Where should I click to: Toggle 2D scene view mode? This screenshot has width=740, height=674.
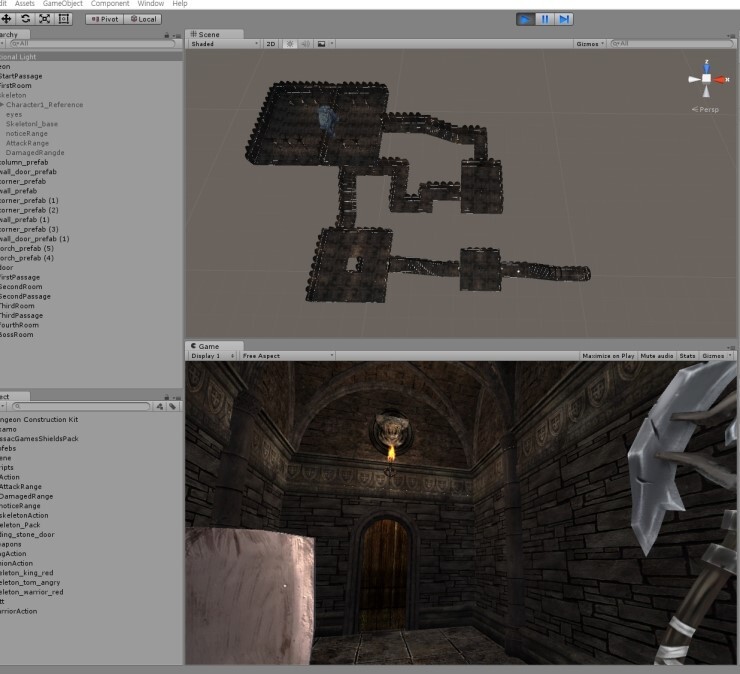(x=271, y=44)
